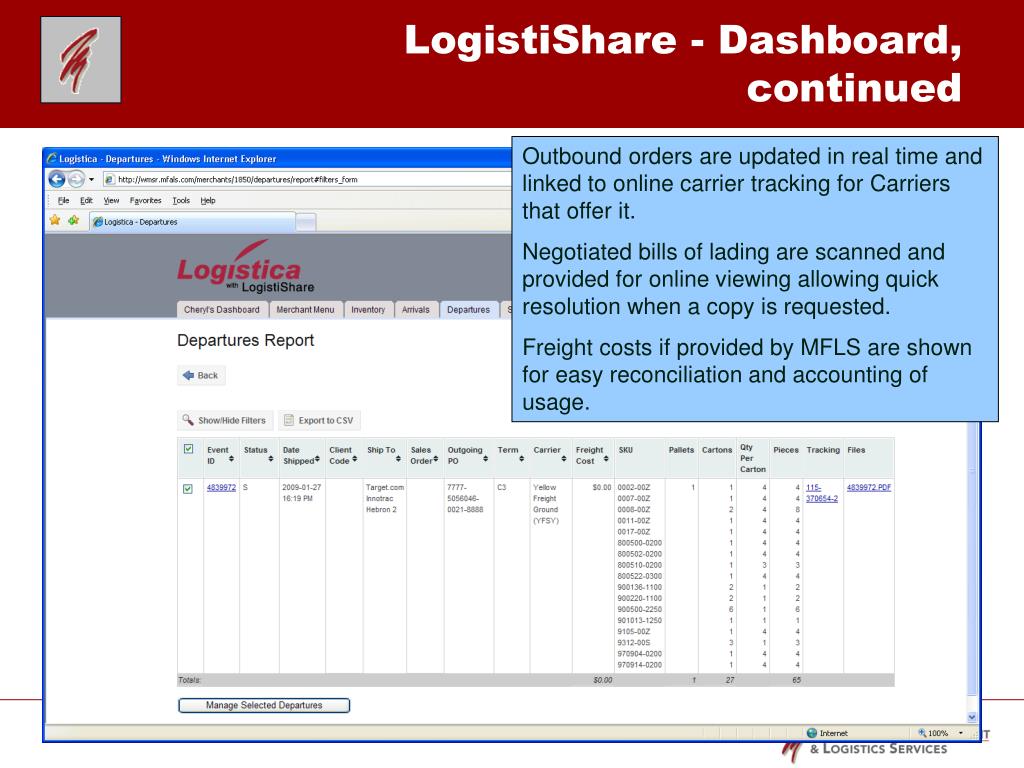Screen dimensions: 1024x768
Task: Open the zoom level dropdown arrow
Action: click(x=961, y=733)
